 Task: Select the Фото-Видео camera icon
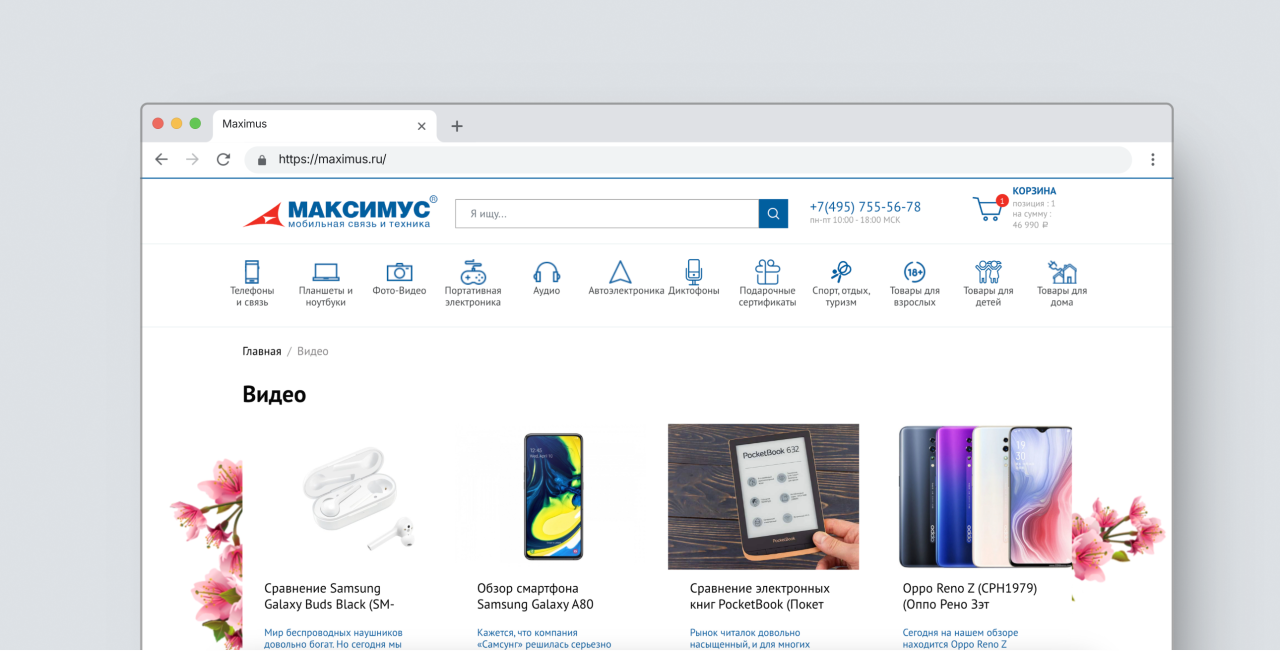point(399,272)
